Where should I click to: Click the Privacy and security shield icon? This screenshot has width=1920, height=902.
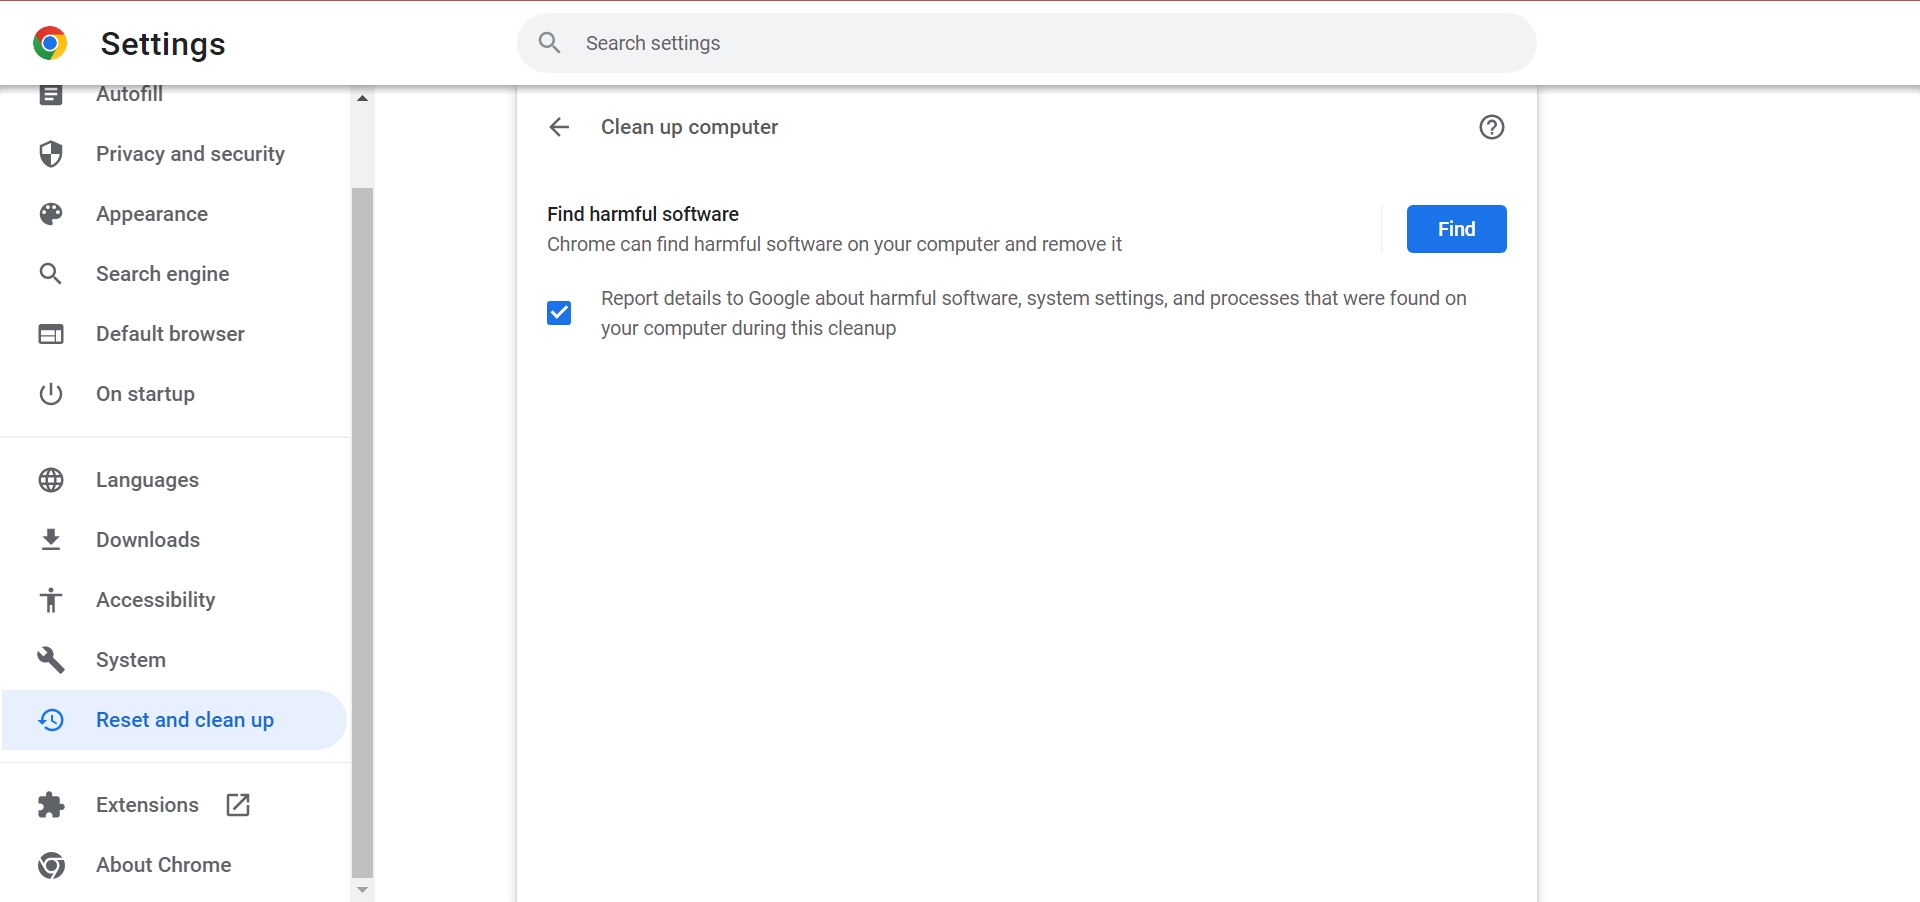(x=51, y=154)
